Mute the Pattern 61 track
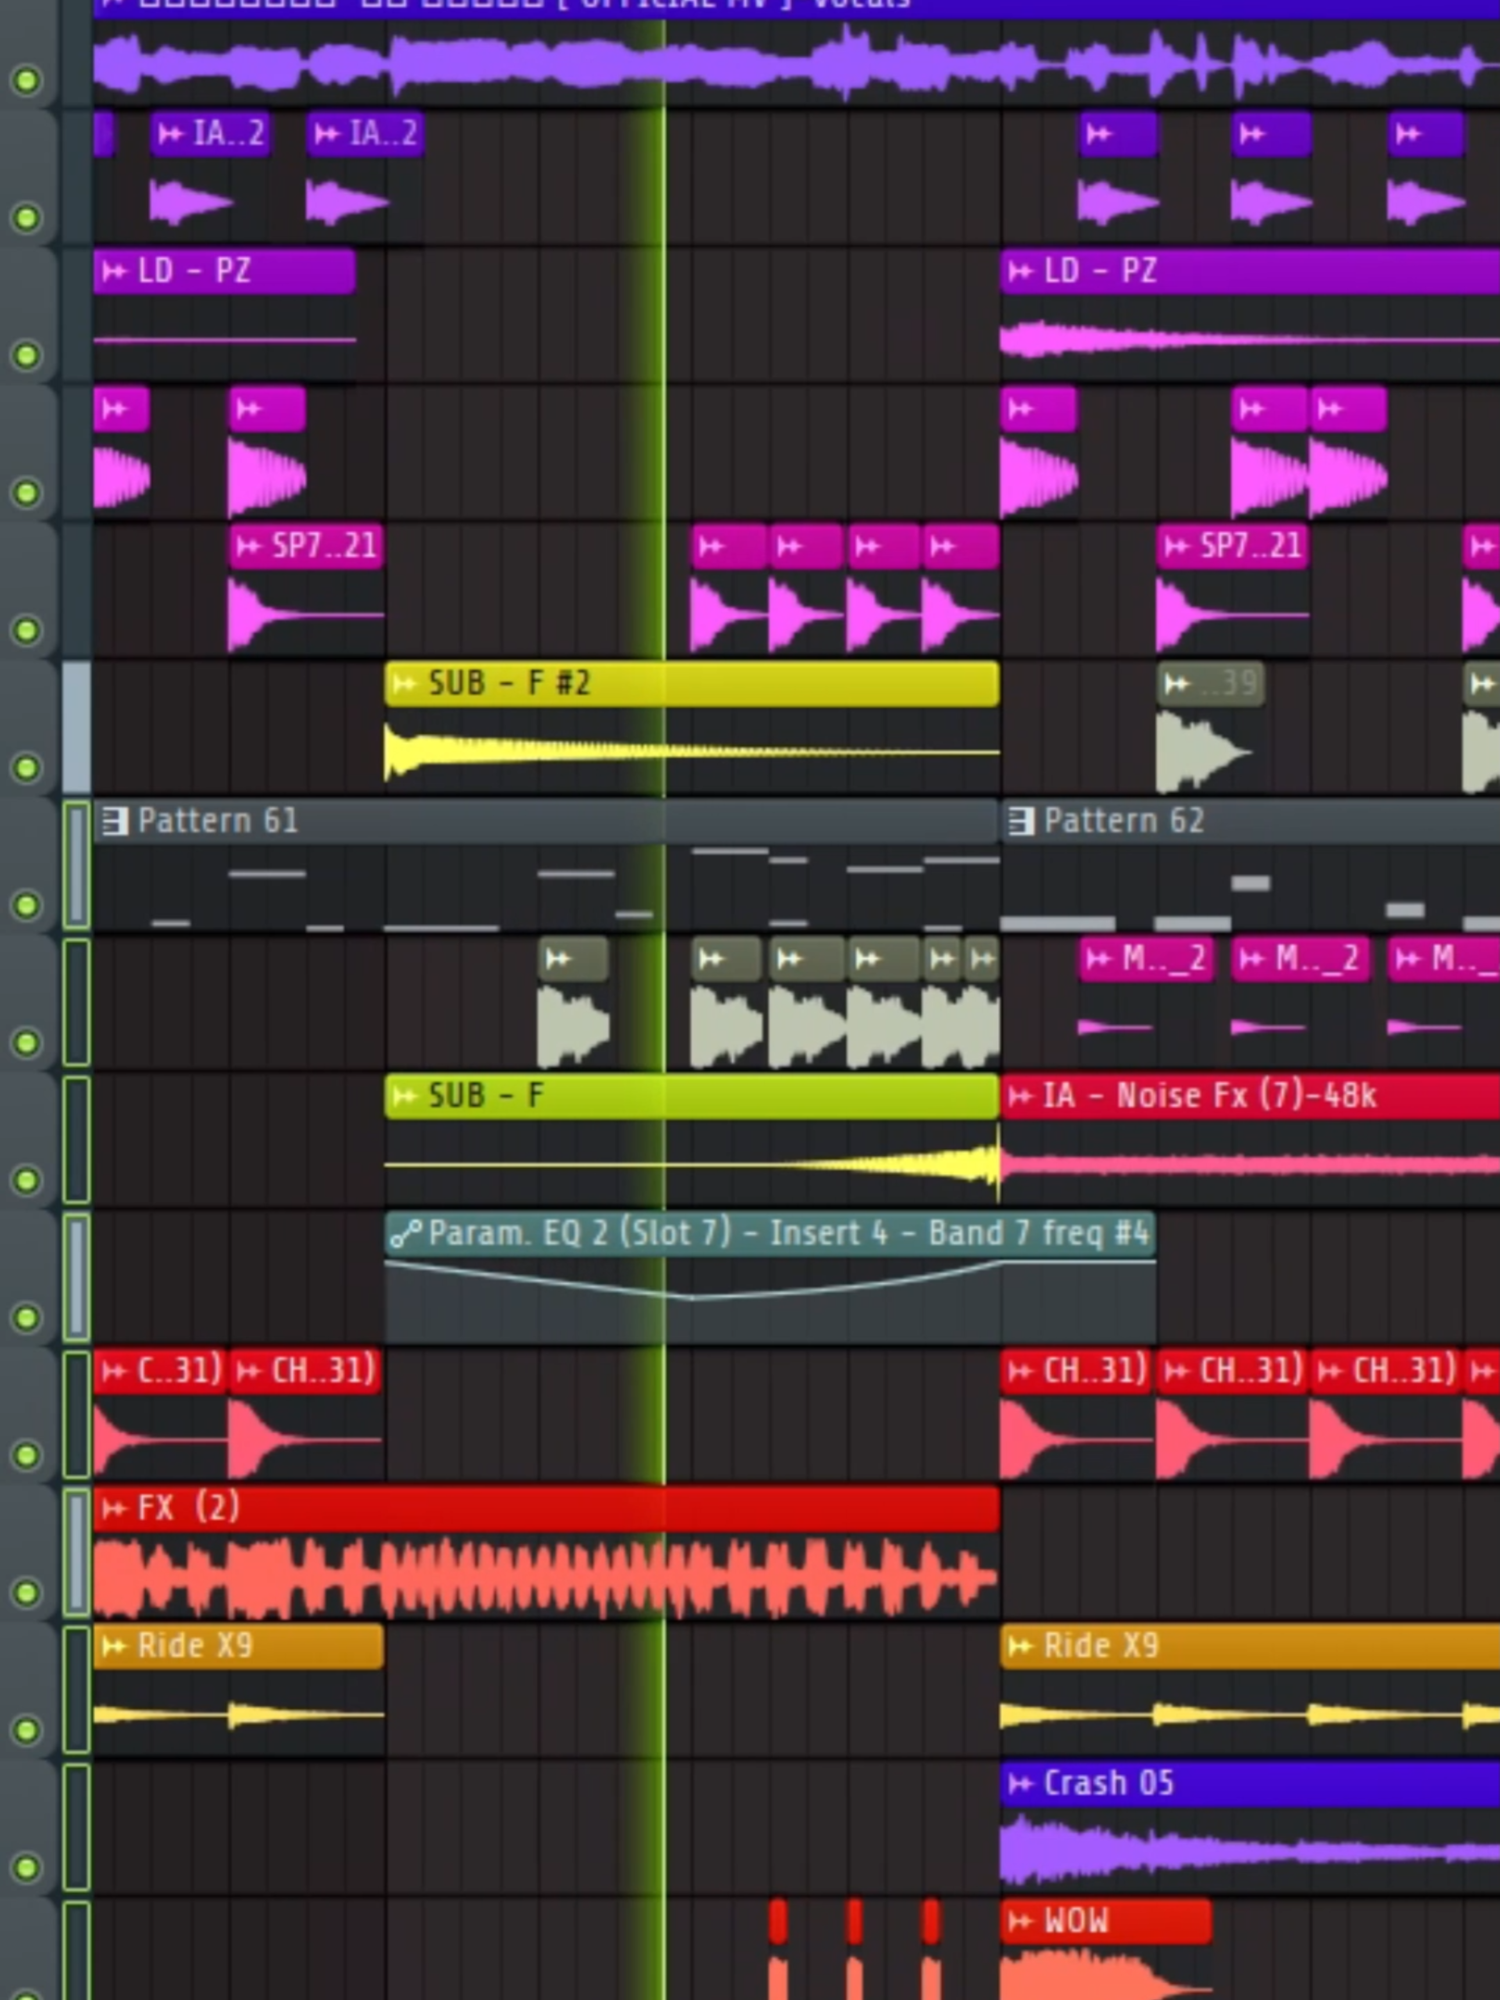 pyautogui.click(x=27, y=905)
